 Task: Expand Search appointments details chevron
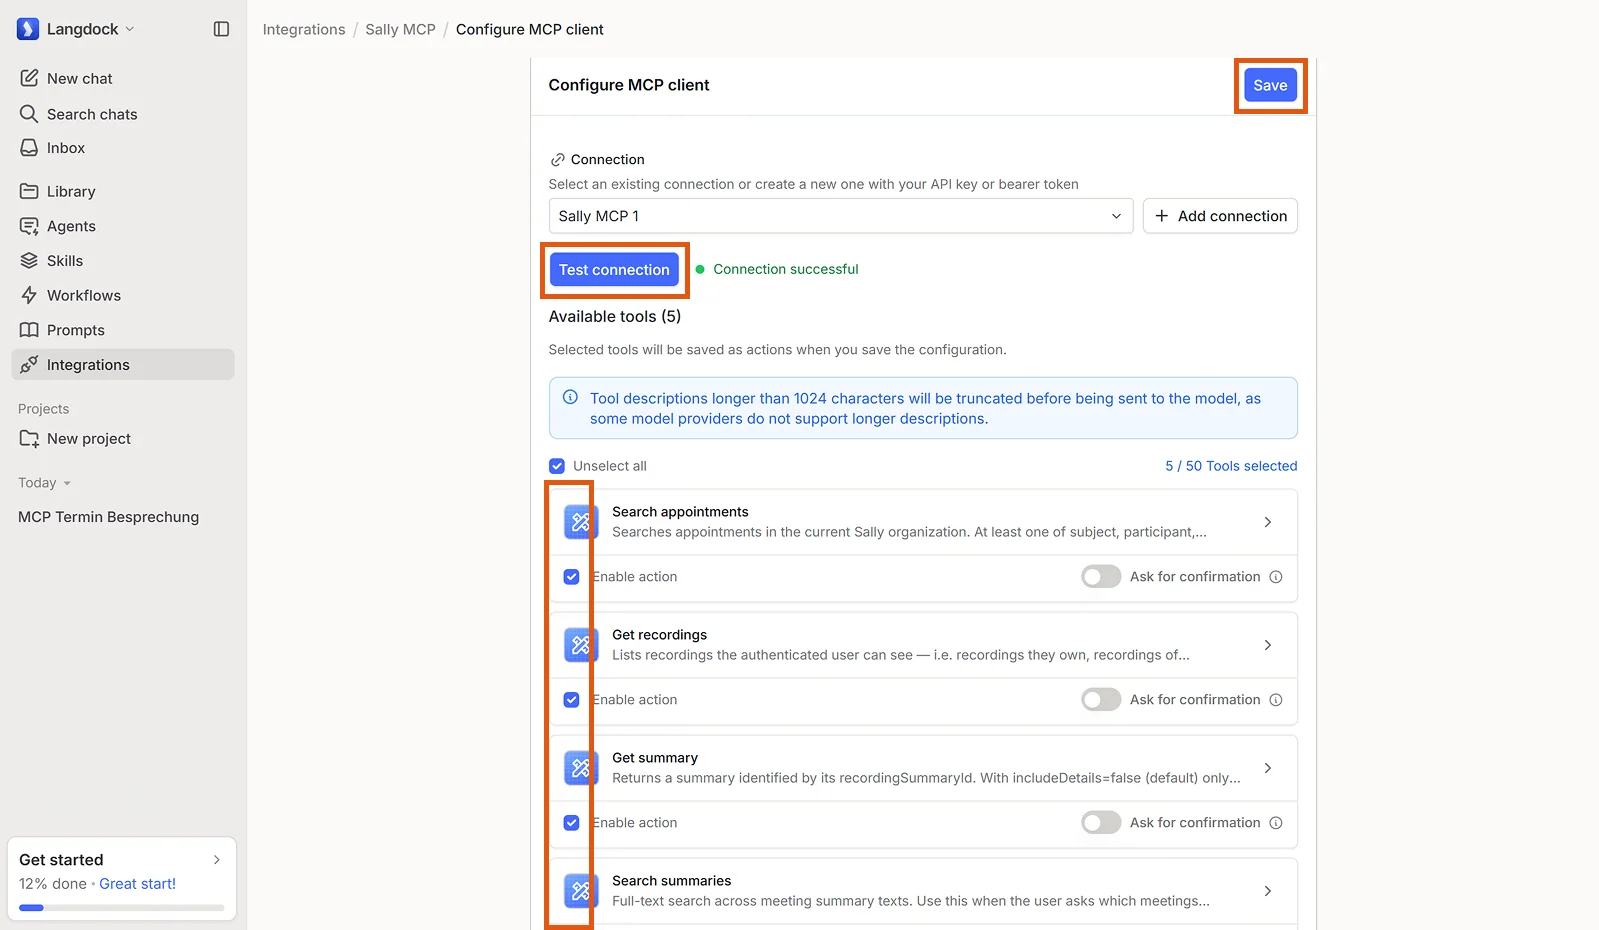coord(1267,522)
